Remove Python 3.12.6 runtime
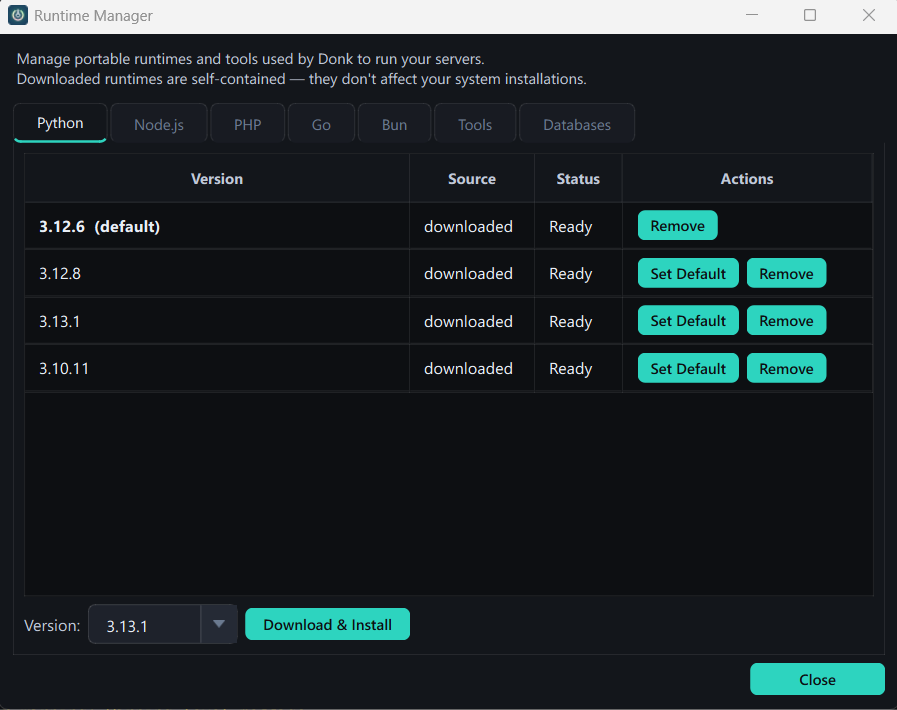Screen dimensions: 897x710 [x=677, y=225]
